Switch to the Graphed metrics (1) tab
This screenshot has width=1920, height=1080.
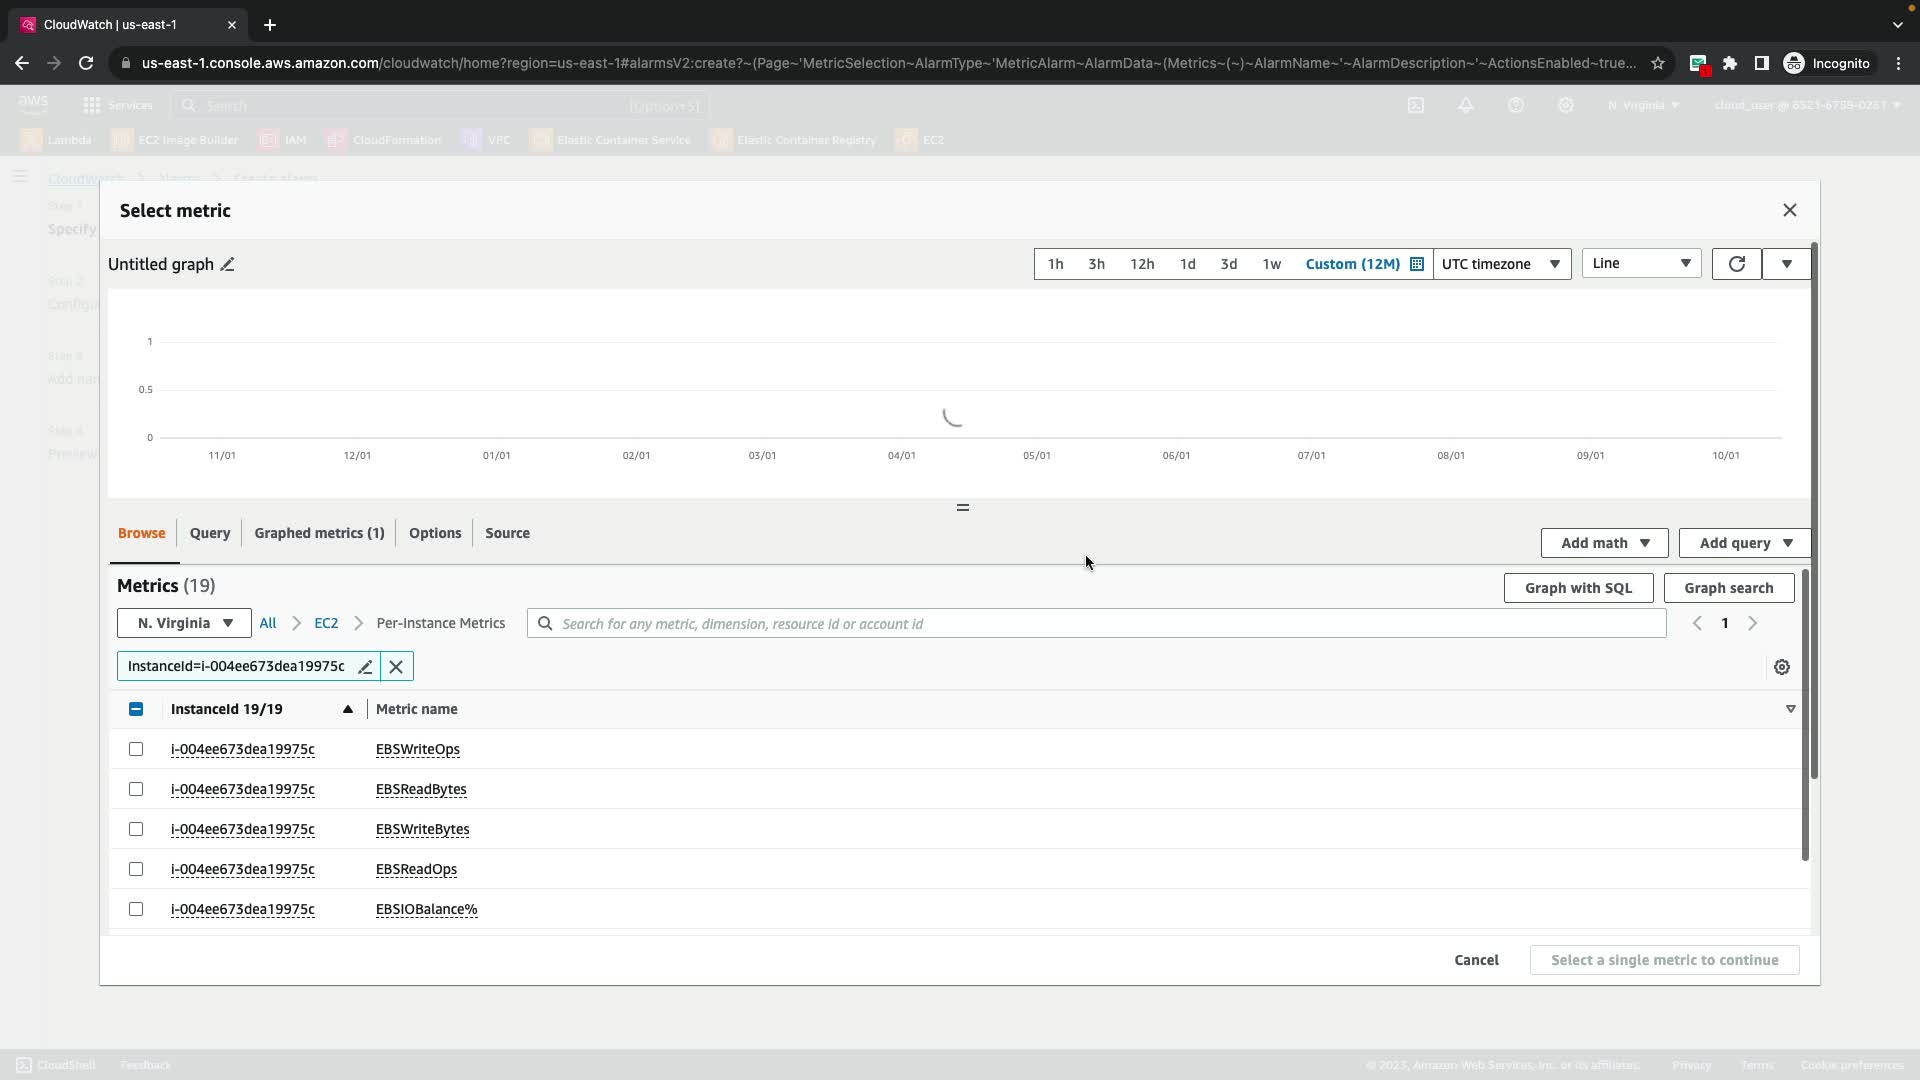(319, 533)
